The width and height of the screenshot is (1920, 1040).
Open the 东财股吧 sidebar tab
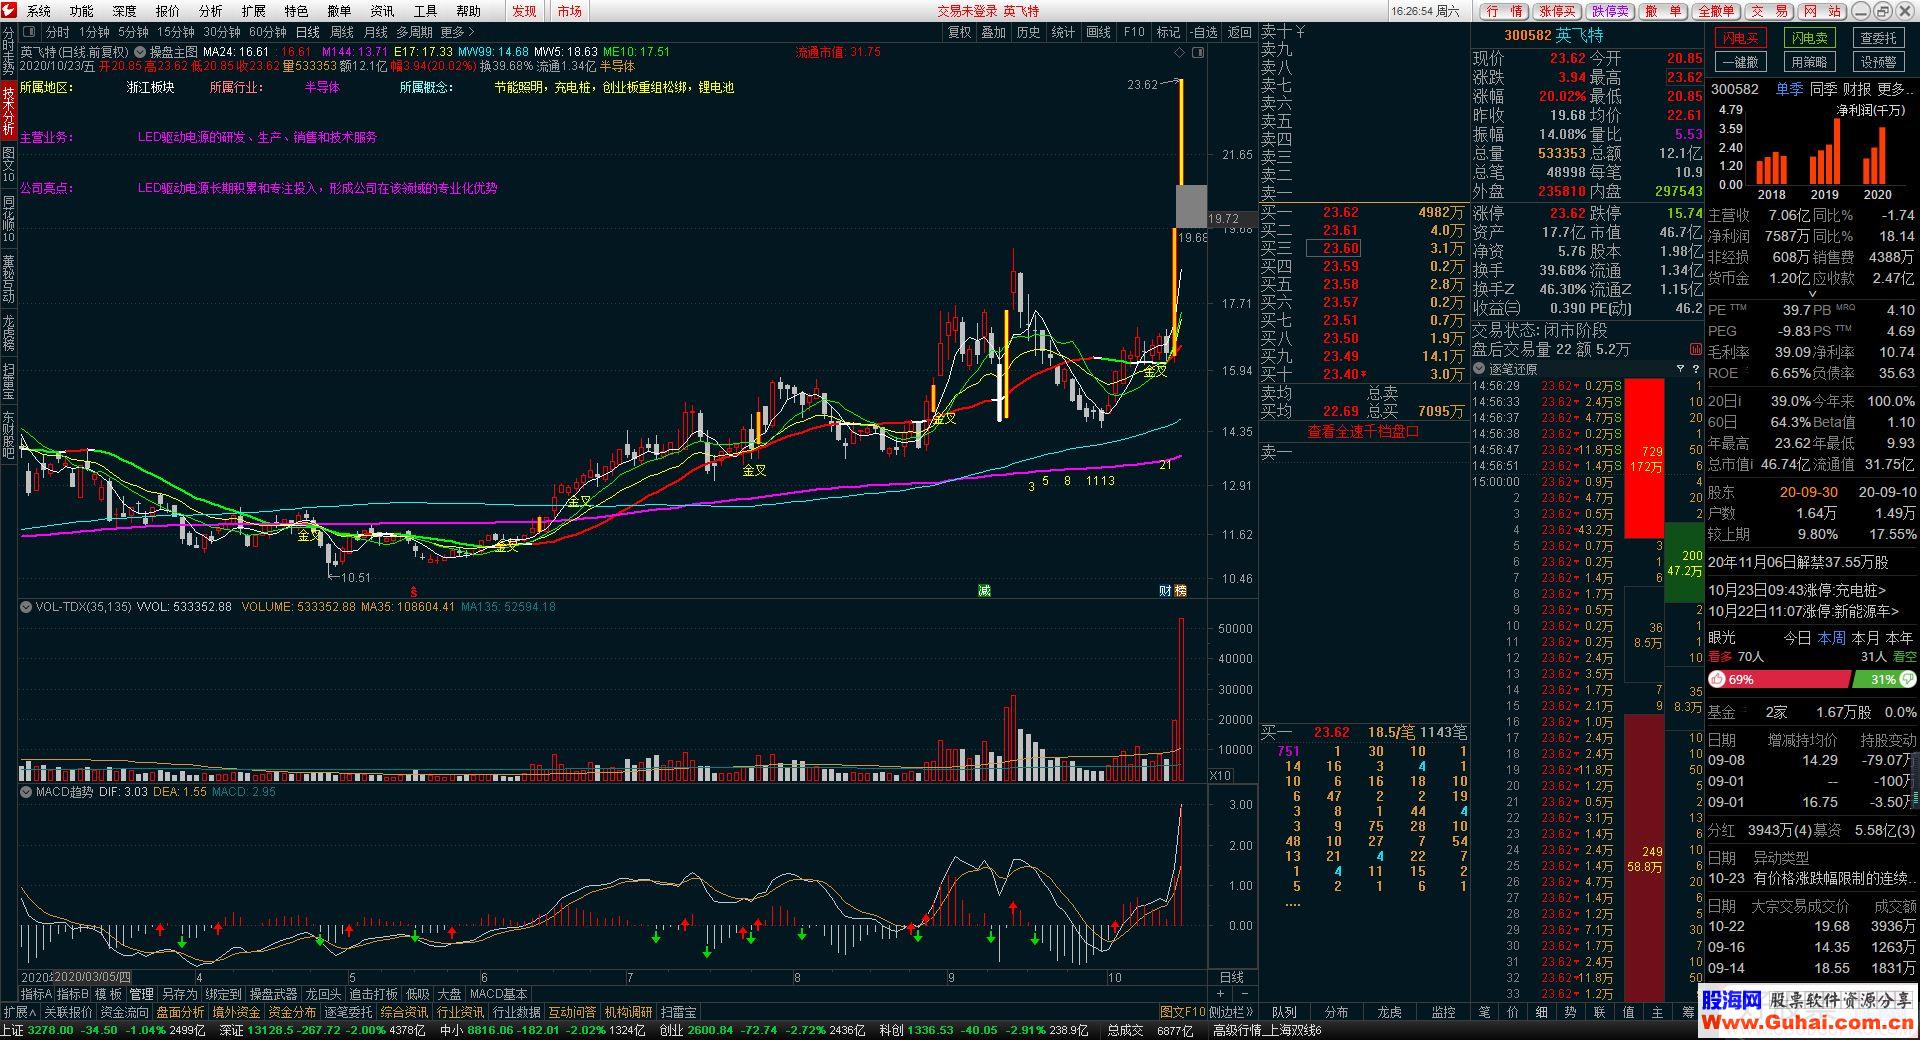click(8, 433)
